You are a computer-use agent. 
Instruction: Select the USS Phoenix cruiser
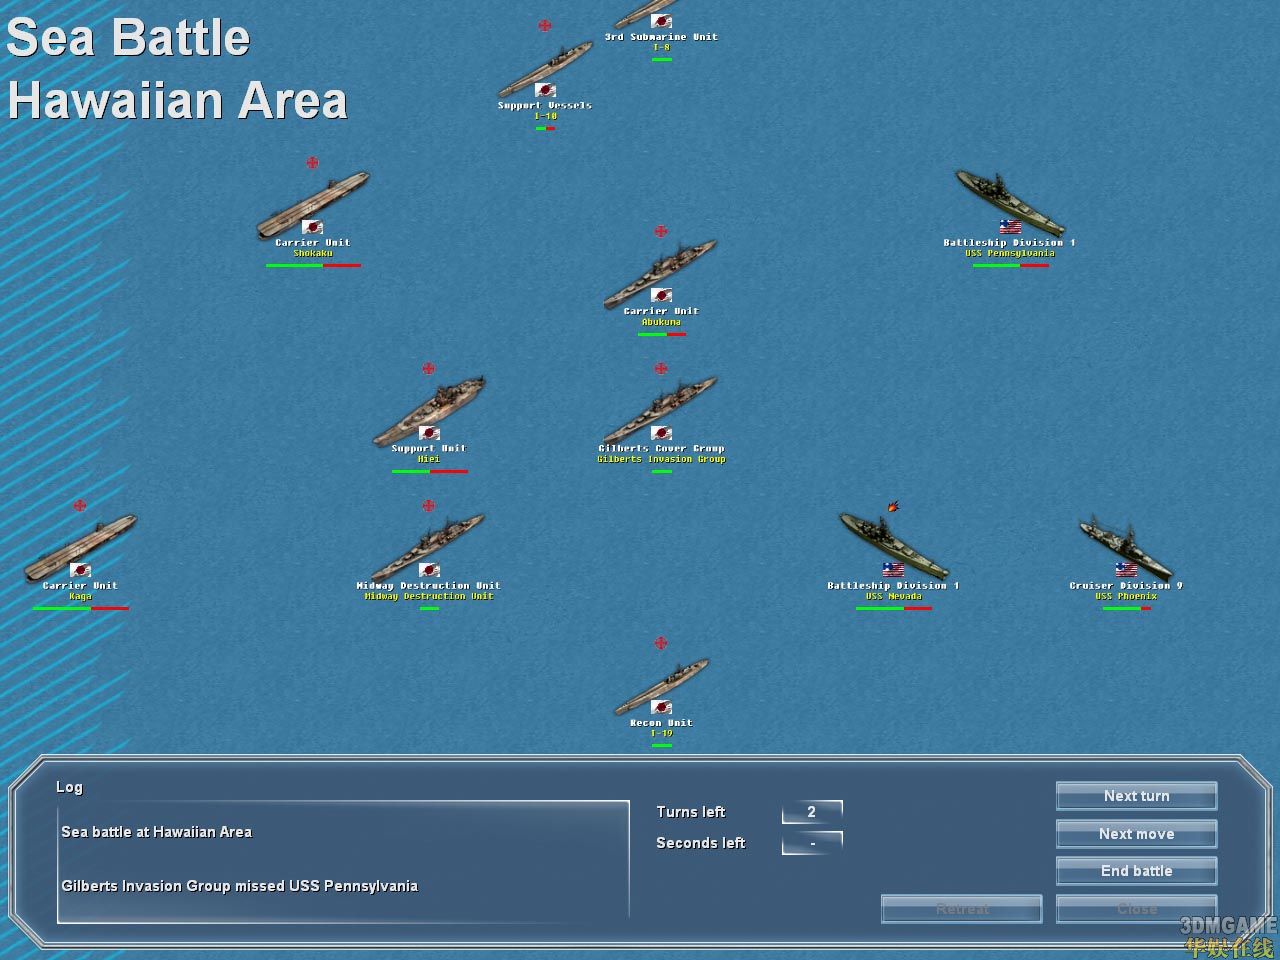(x=1124, y=544)
